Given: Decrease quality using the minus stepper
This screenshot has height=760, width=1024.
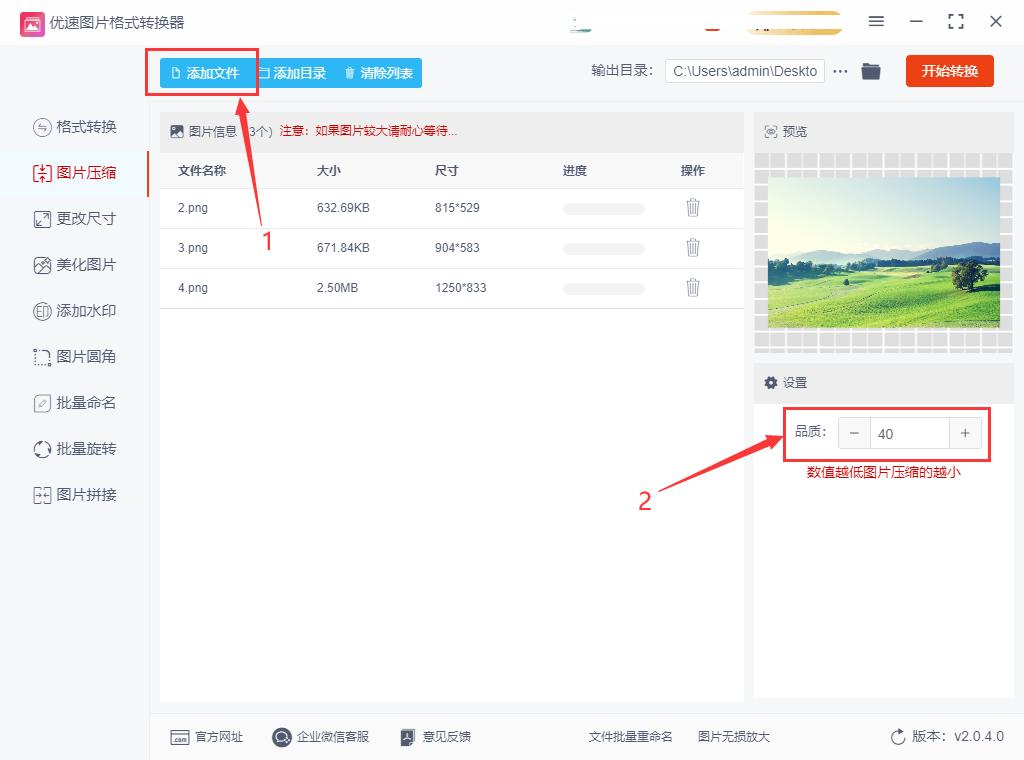Looking at the screenshot, I should point(853,433).
